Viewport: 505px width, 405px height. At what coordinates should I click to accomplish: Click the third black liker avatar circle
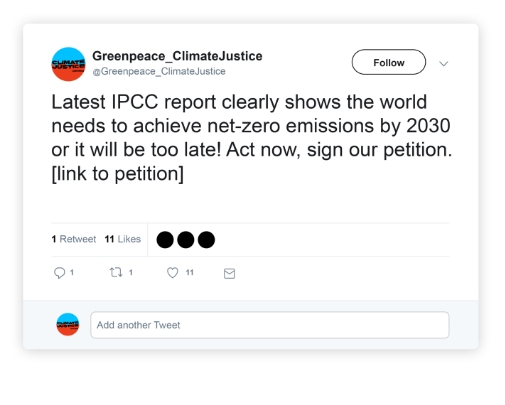206,240
